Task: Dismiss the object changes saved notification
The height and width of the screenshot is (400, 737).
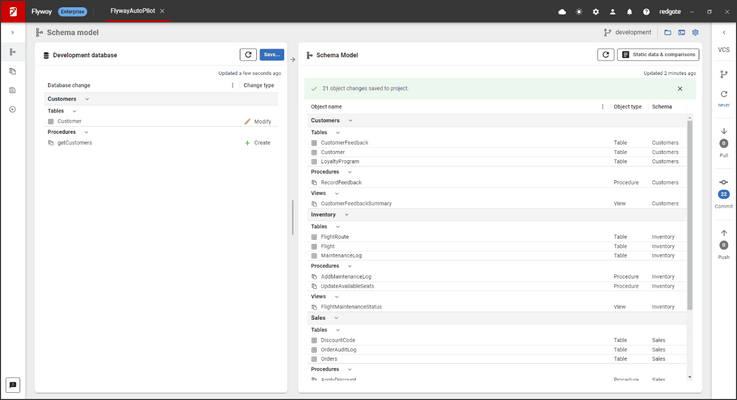Action: coord(680,88)
